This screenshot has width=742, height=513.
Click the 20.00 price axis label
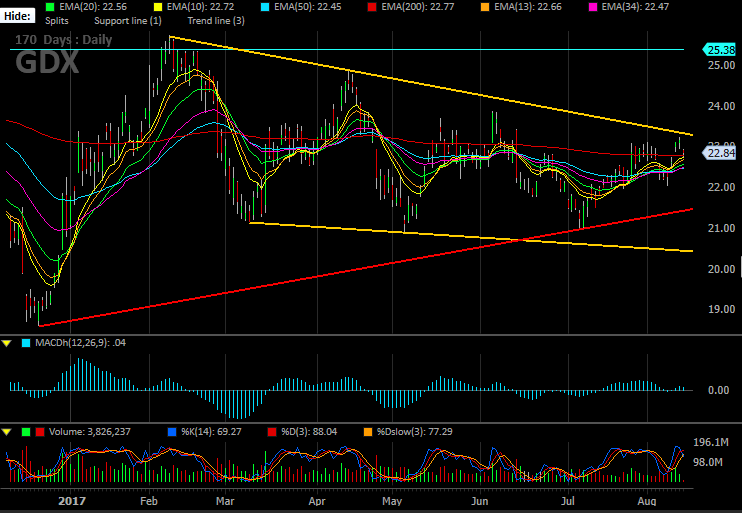722,269
